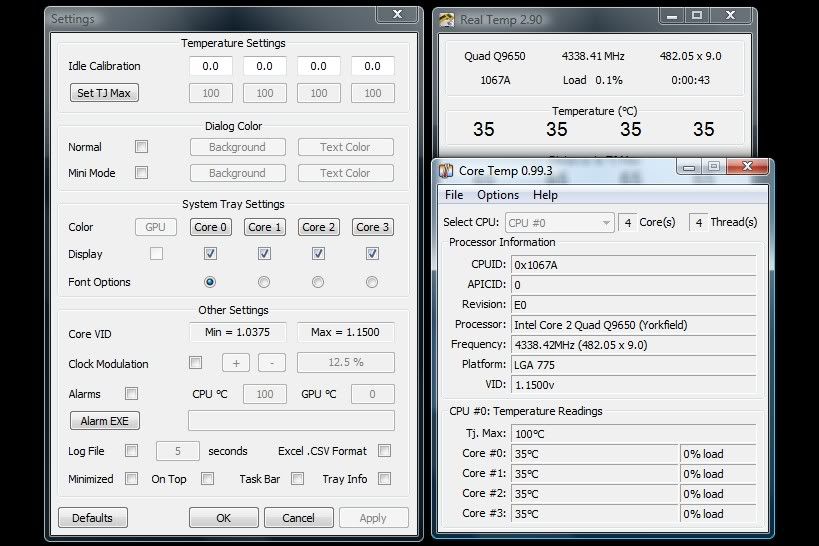The image size is (819, 546).
Task: Uncheck Core 1 tray display checkbox
Action: tap(264, 253)
